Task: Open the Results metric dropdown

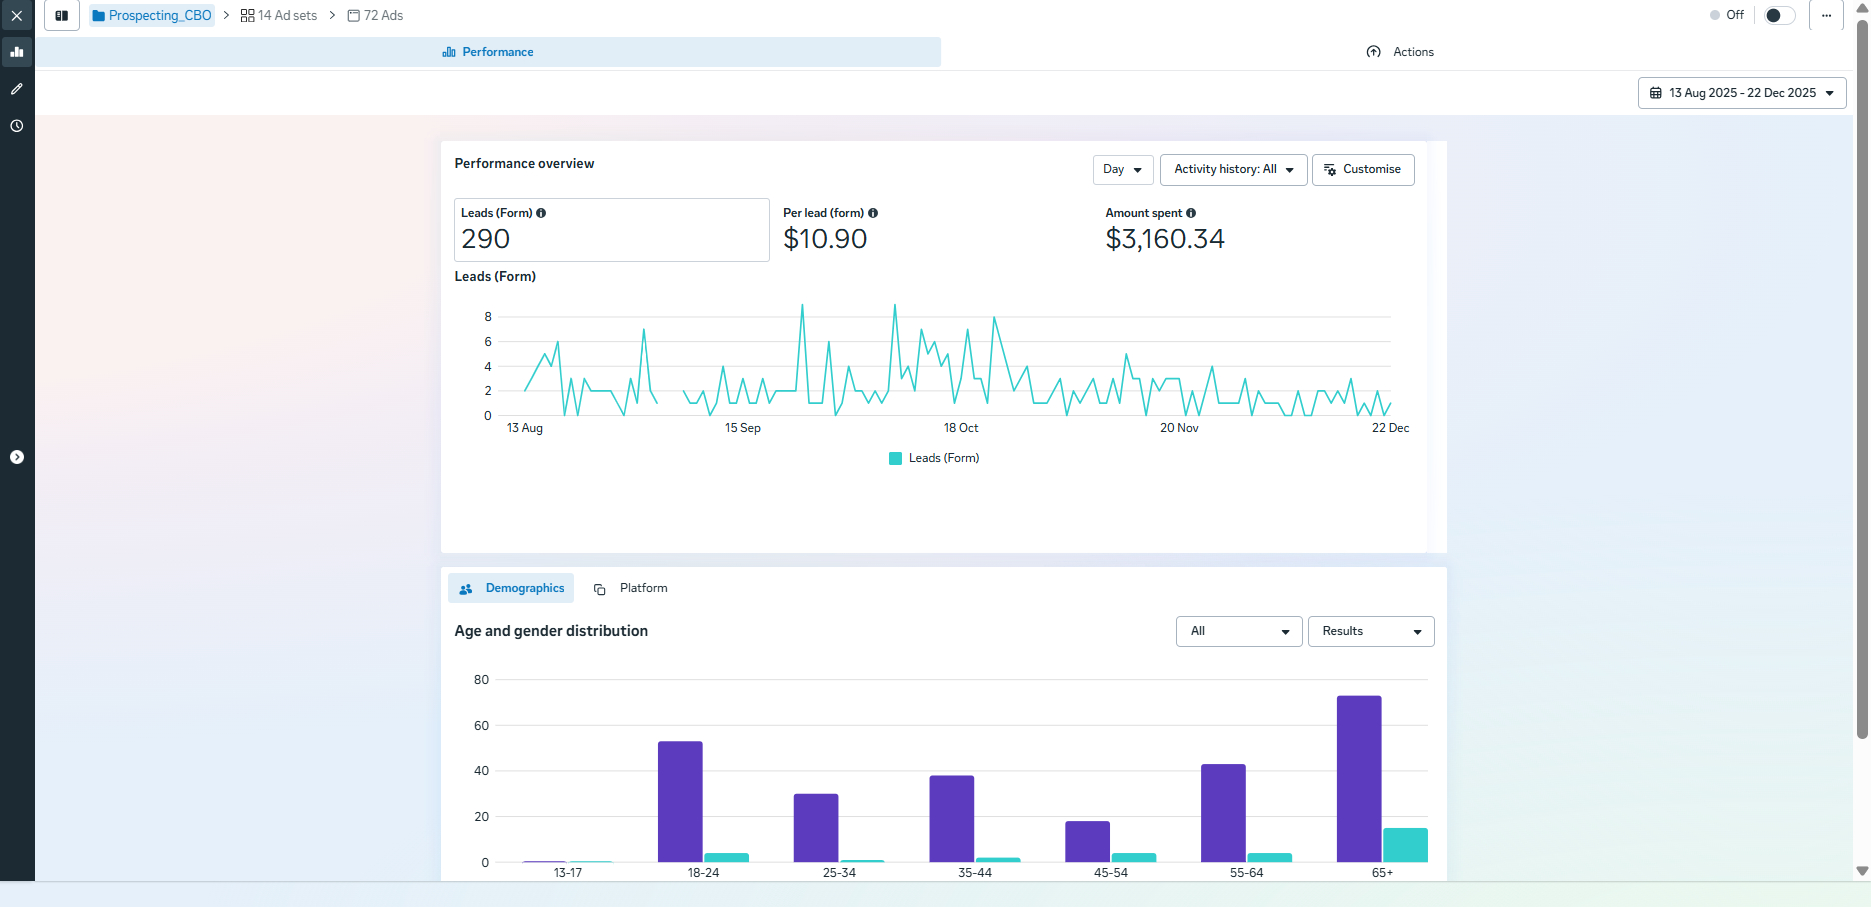Action: click(1371, 632)
